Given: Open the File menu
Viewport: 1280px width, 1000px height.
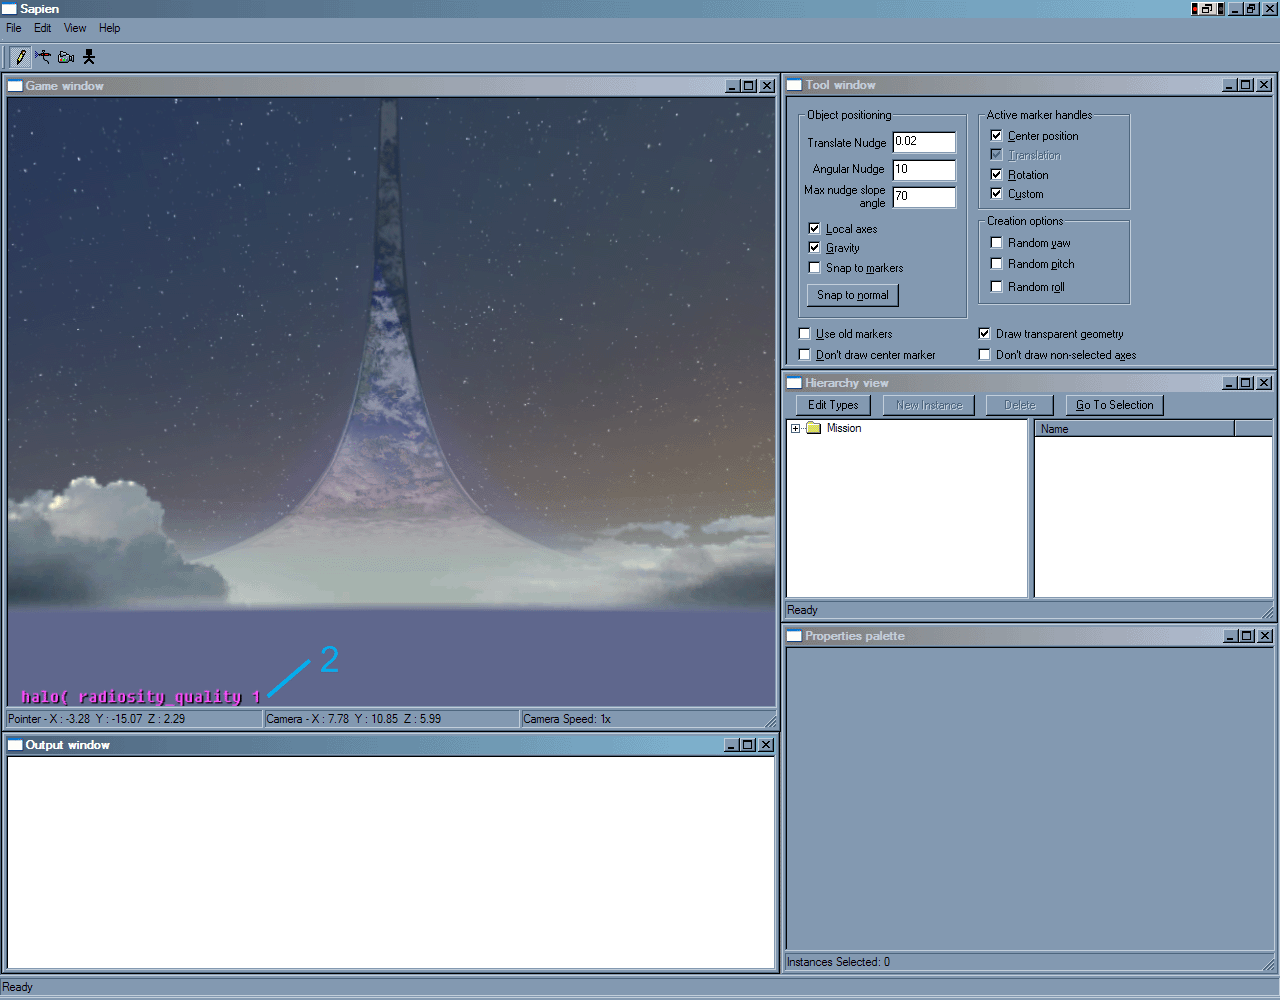Looking at the screenshot, I should 14,28.
